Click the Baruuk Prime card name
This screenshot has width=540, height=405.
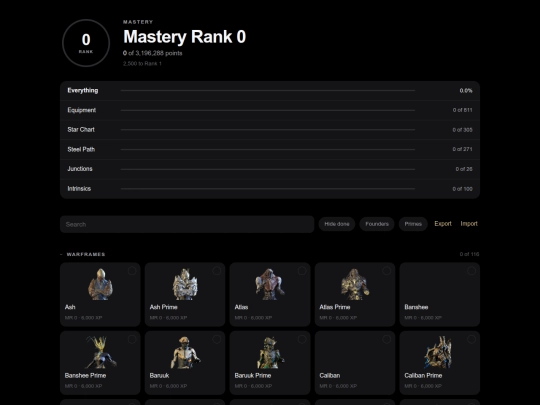tap(253, 376)
